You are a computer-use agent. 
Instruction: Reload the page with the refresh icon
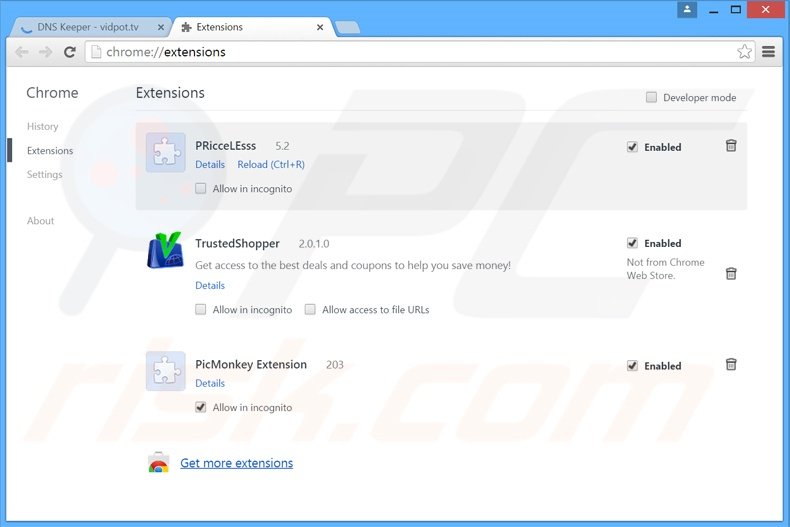[x=70, y=52]
